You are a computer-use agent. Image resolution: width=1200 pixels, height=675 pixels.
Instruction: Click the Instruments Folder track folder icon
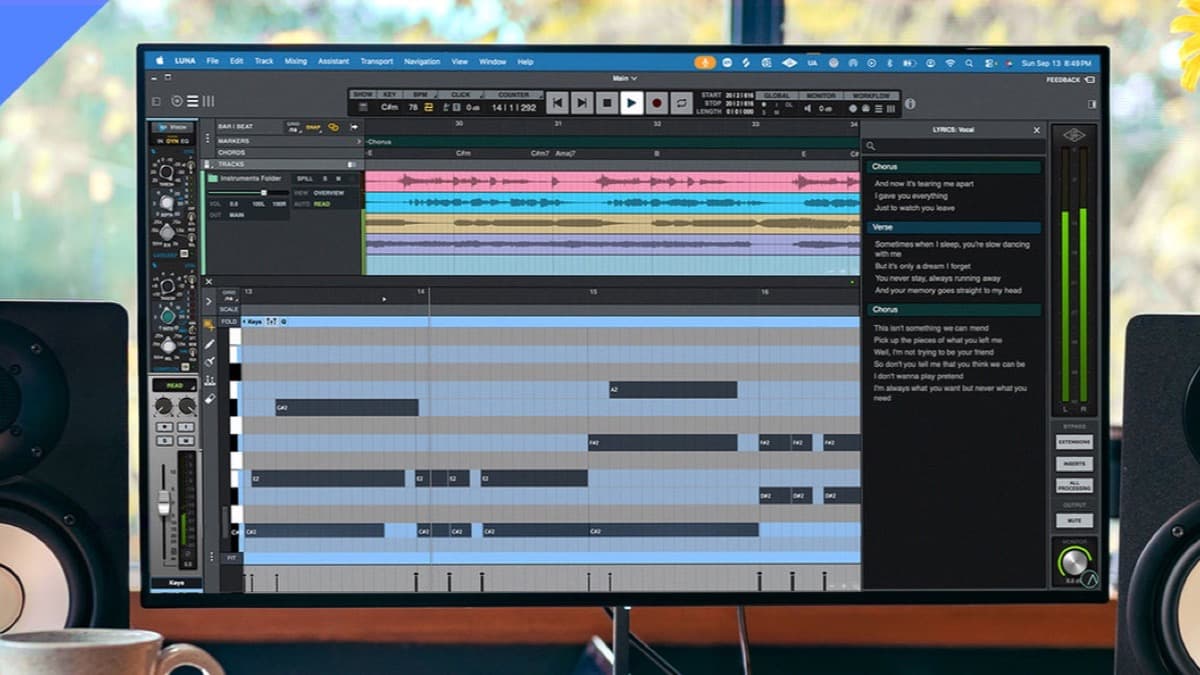(x=213, y=178)
